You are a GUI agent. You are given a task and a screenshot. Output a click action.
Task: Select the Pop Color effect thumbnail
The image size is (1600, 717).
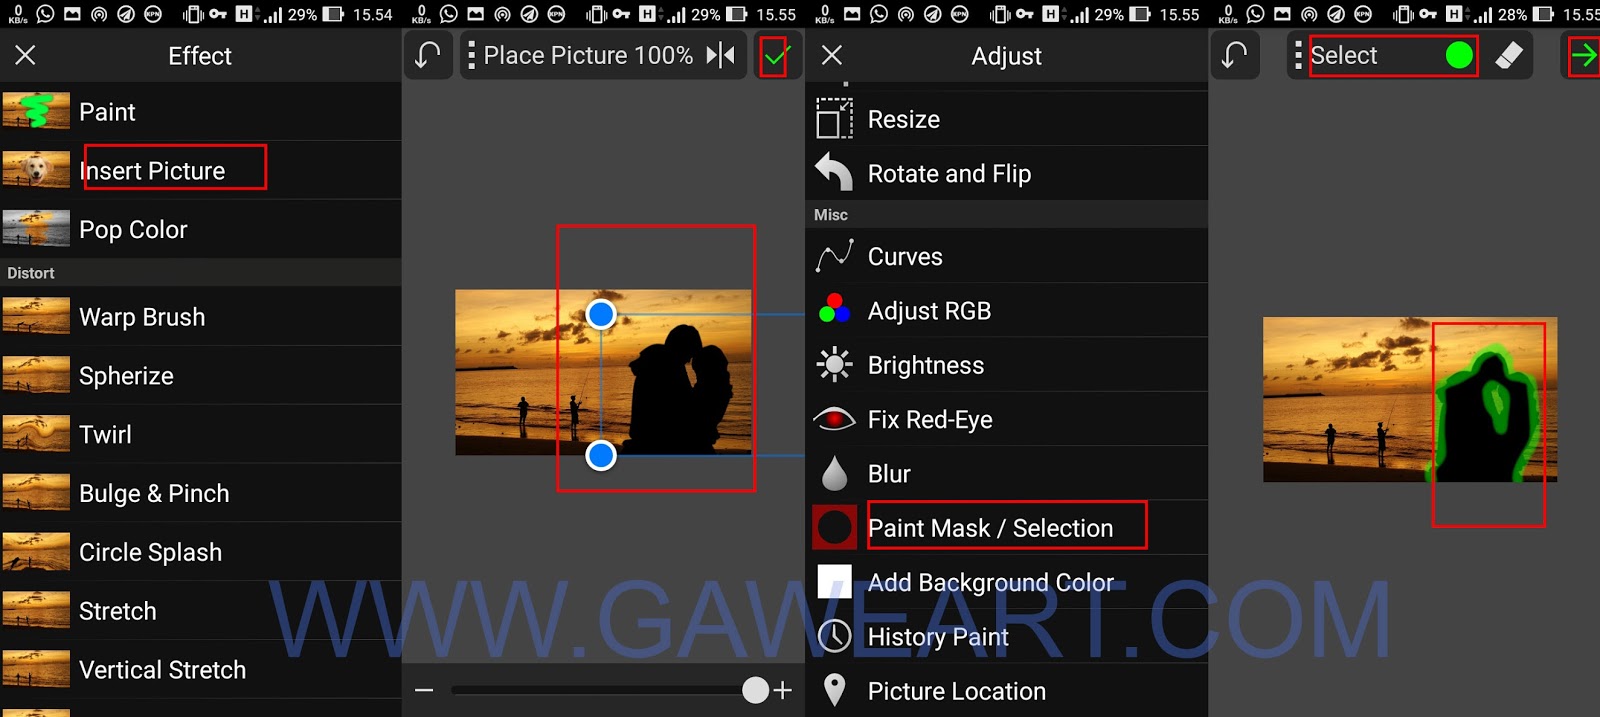[36, 229]
